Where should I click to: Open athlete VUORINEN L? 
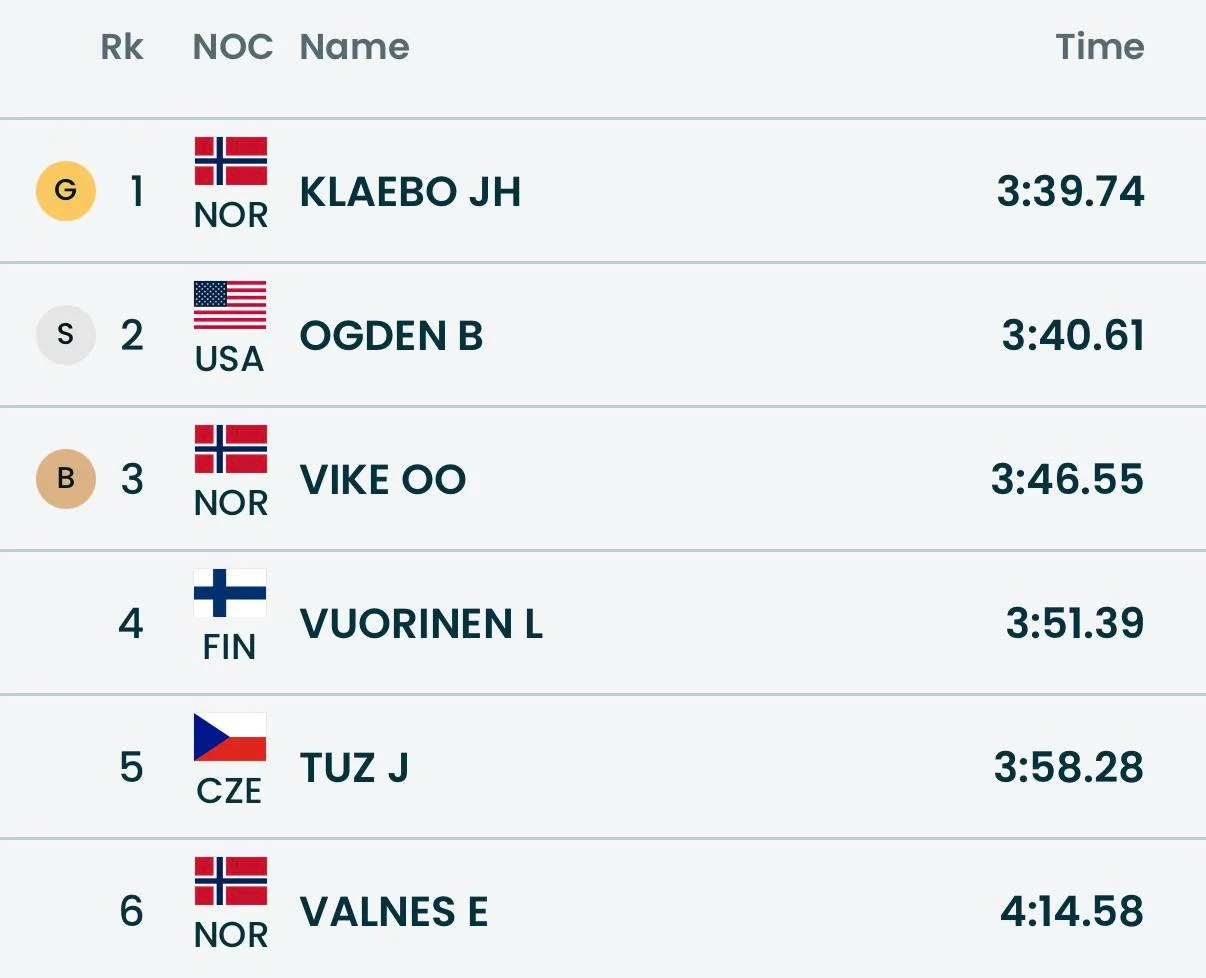pos(421,623)
